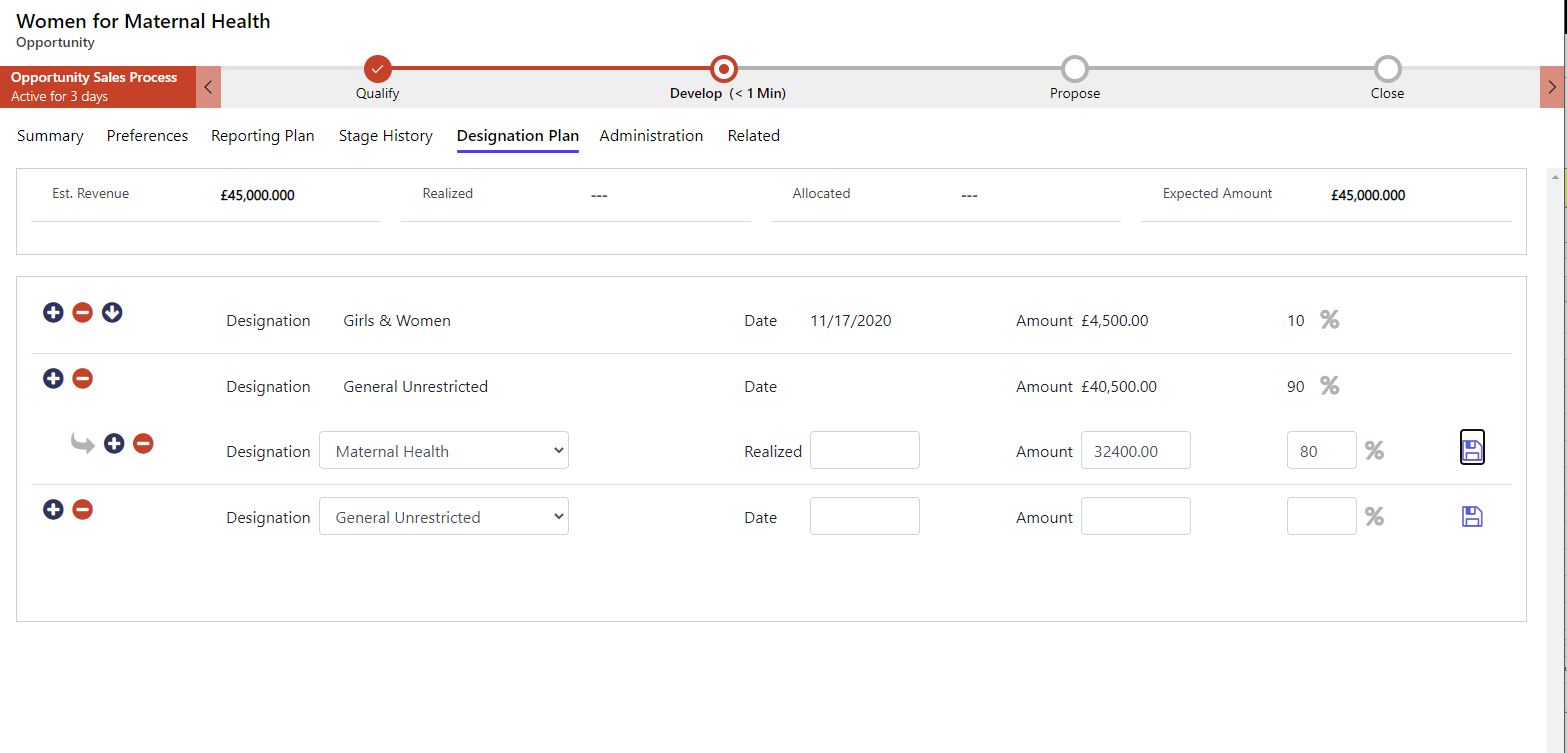
Task: Click the empty Date field in the last row
Action: click(865, 516)
